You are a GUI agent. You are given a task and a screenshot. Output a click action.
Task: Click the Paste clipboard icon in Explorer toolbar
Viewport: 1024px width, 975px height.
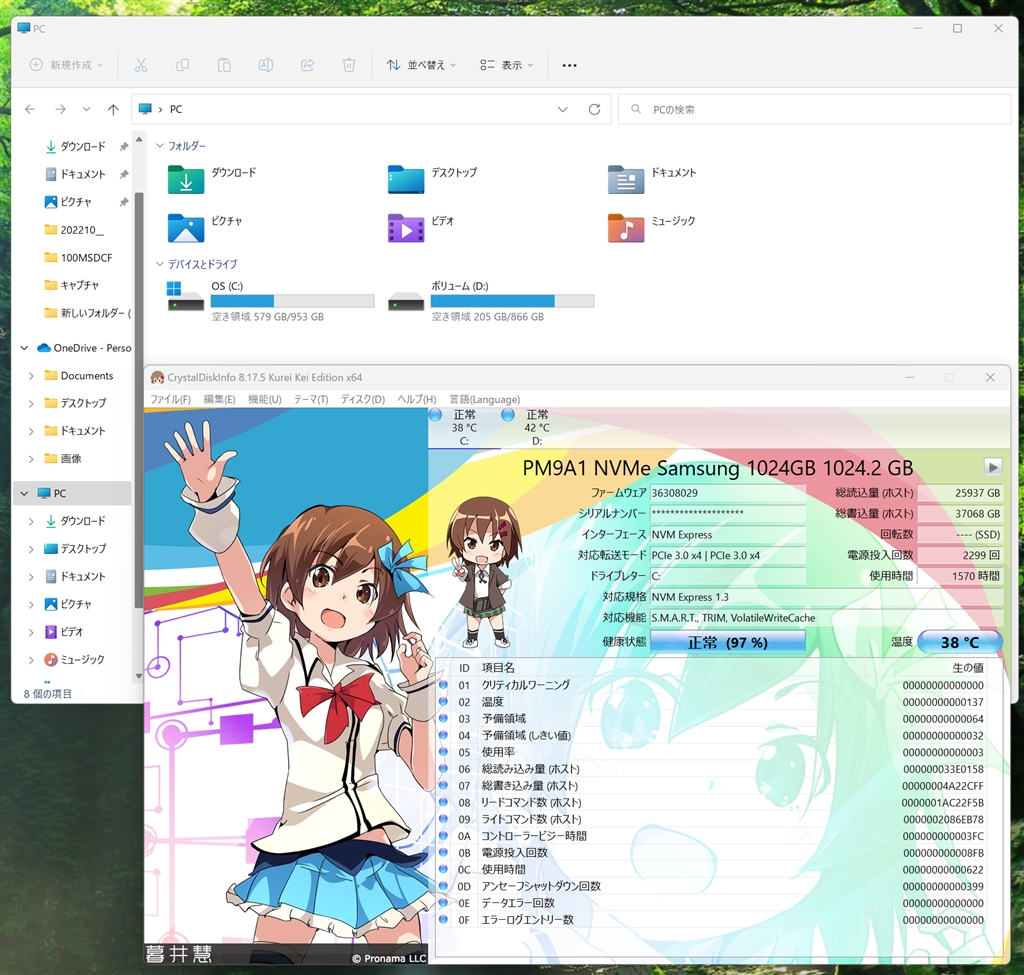[x=224, y=65]
